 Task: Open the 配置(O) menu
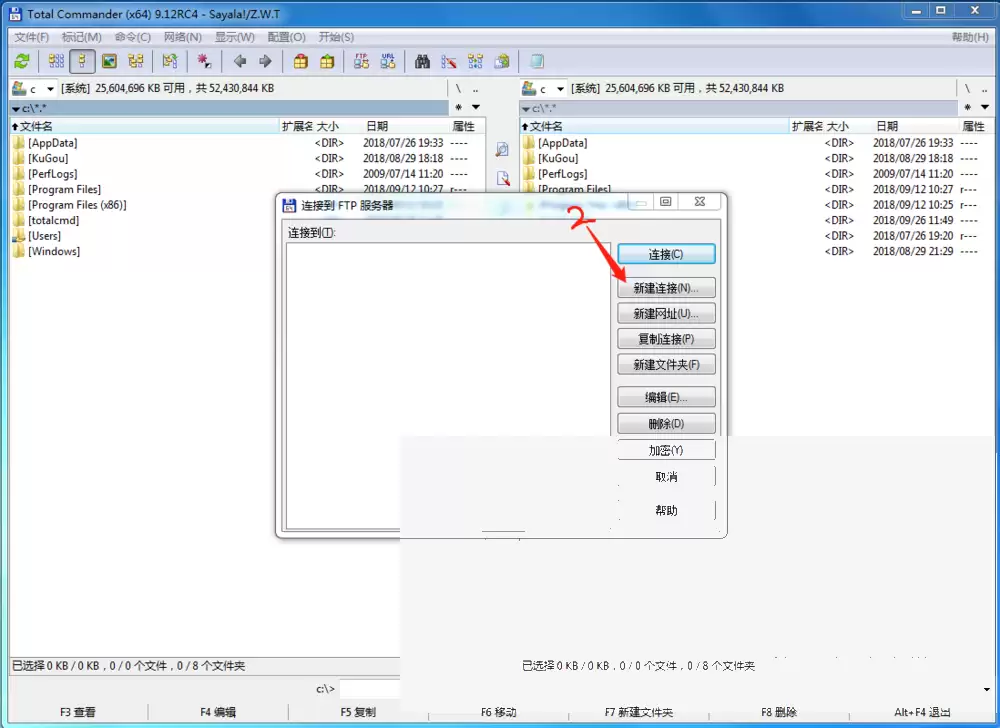pyautogui.click(x=286, y=37)
